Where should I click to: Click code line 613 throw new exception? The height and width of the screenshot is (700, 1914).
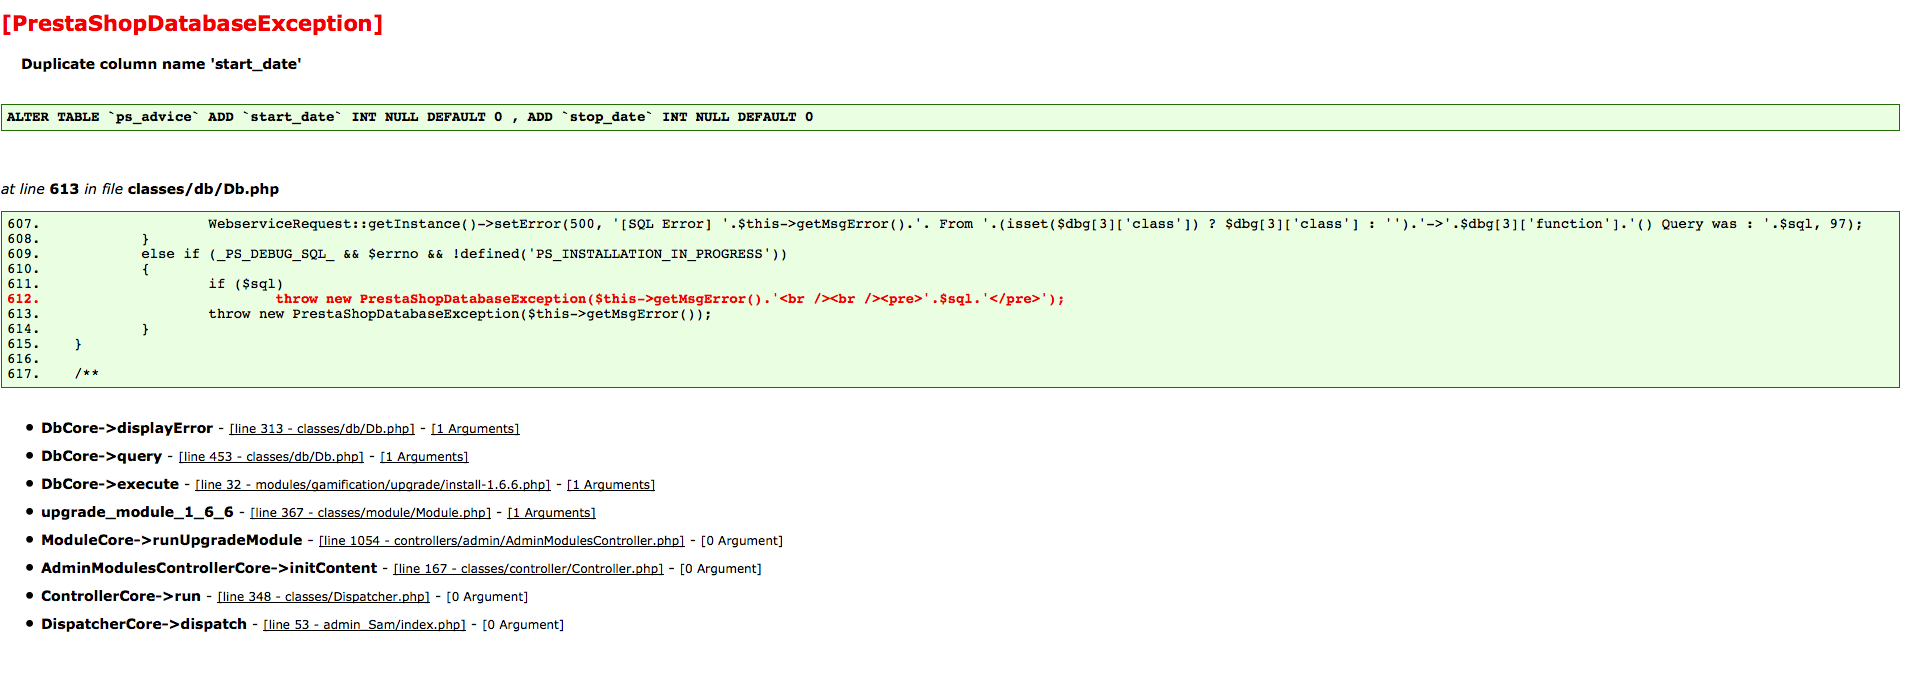pyautogui.click(x=460, y=314)
